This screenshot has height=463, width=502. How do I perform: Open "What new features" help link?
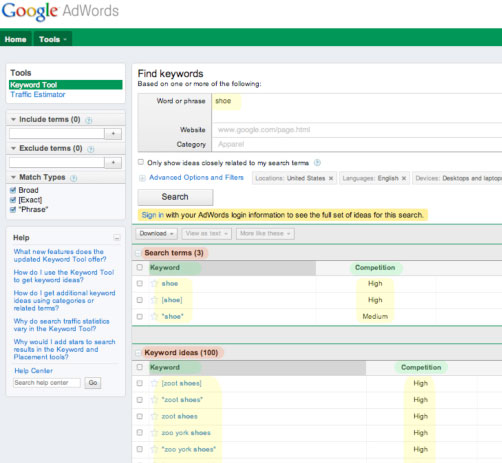click(60, 256)
